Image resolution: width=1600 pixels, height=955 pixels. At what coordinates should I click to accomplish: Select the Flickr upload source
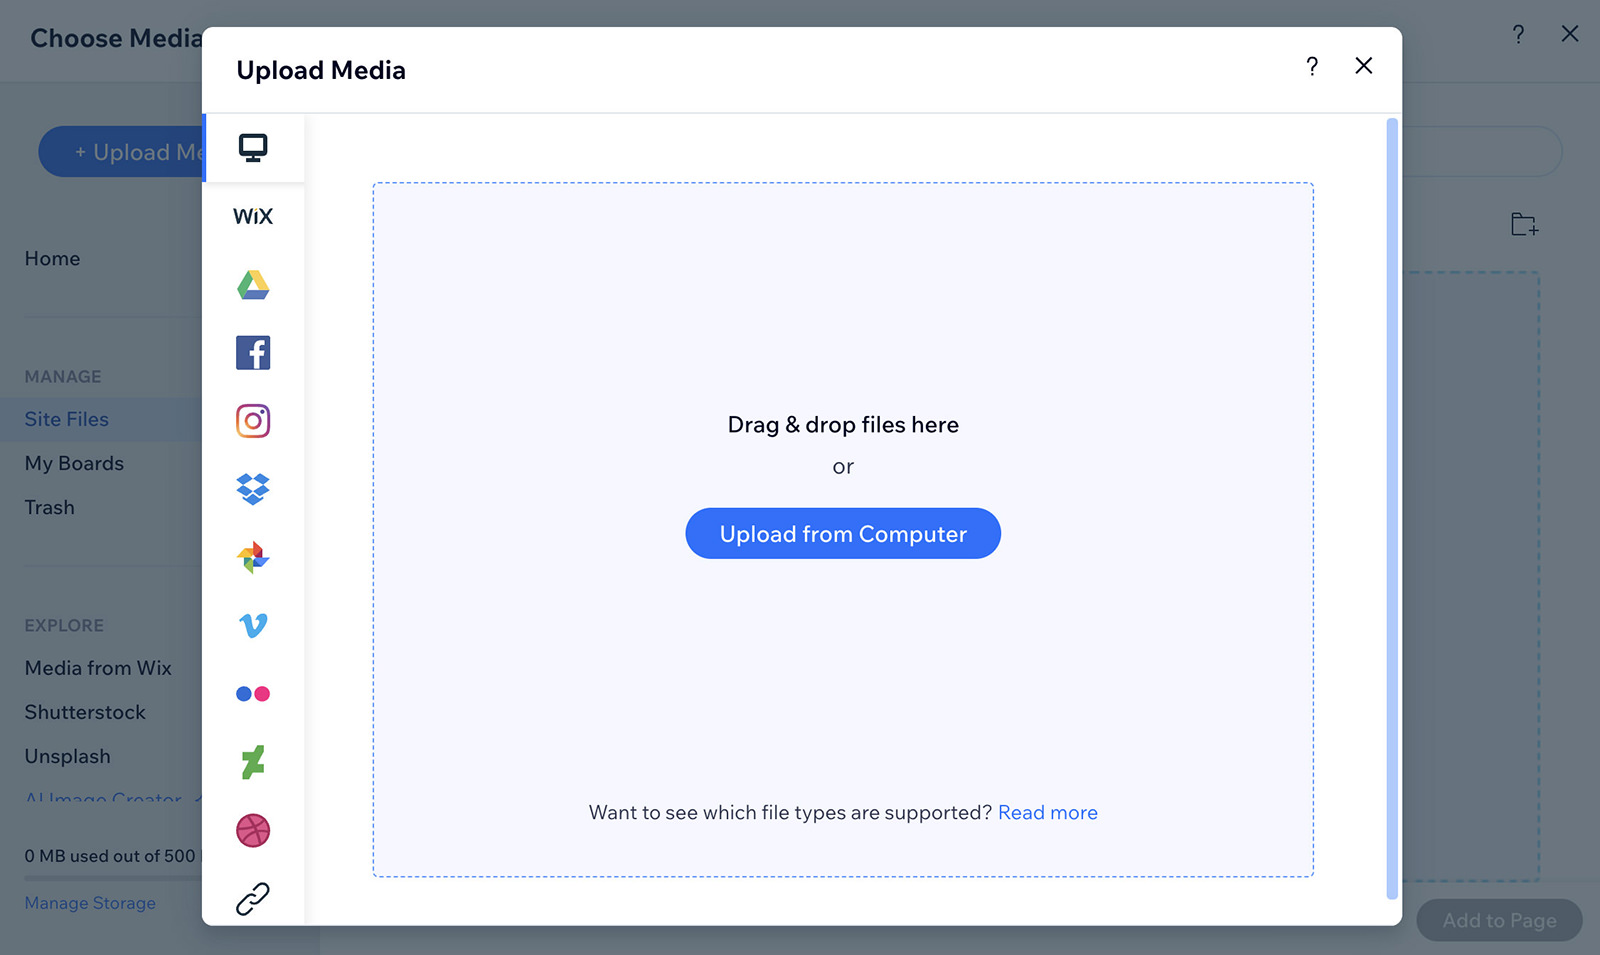(x=253, y=694)
